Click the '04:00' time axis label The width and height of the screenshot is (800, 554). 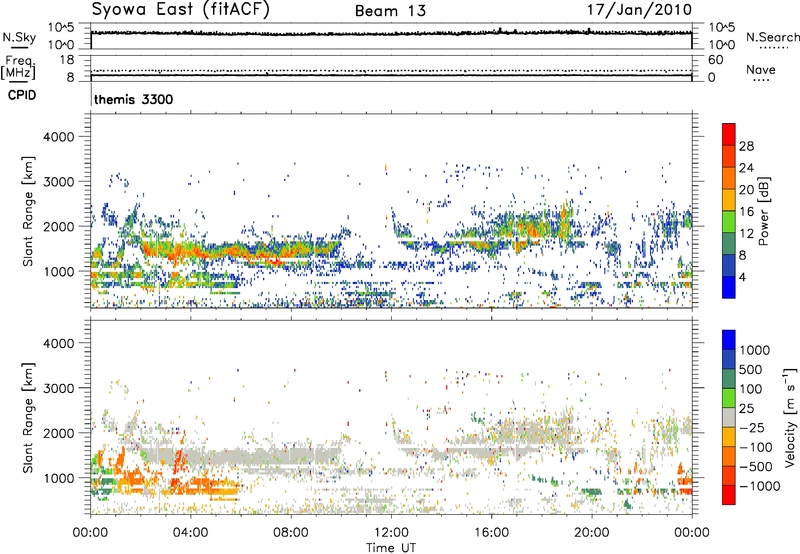(191, 533)
